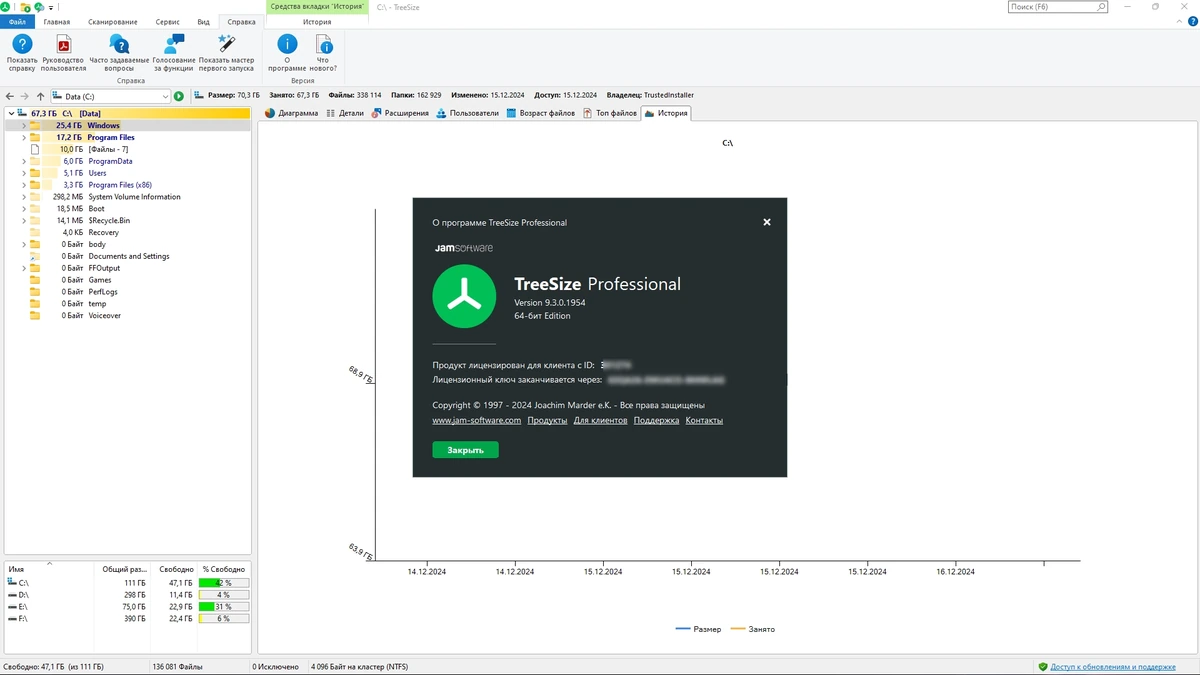Image resolution: width=1200 pixels, height=675 pixels.
Task: Expand the ProgramData folder node
Action: 23,161
